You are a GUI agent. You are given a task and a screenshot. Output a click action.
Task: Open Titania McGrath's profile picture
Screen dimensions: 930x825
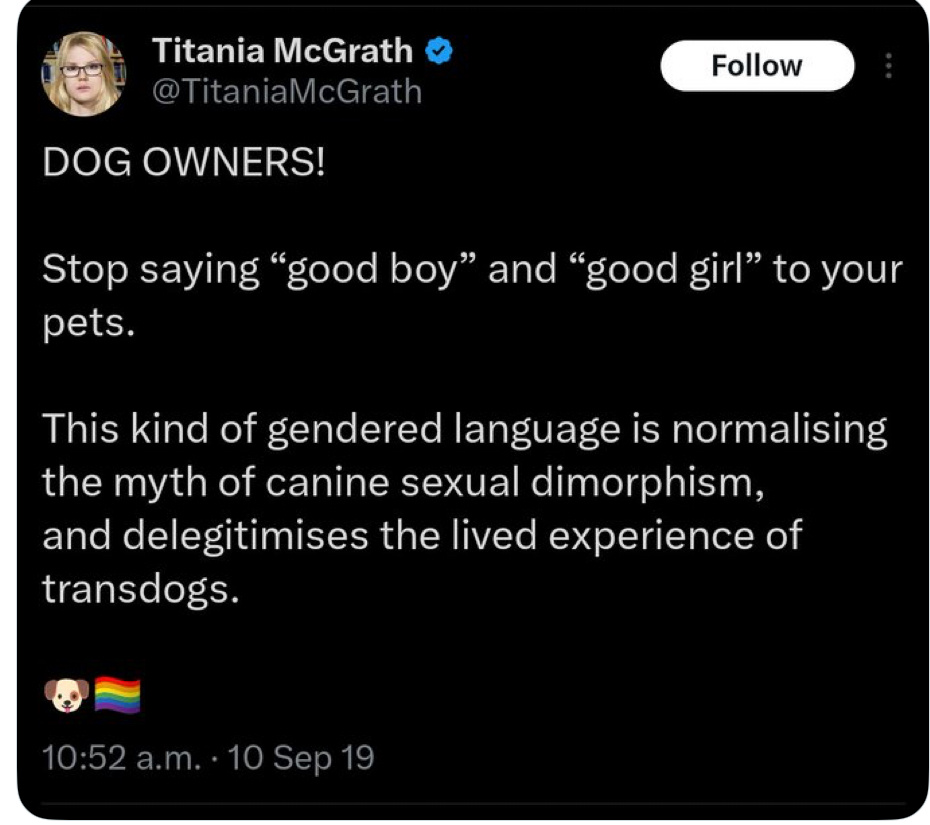tap(84, 73)
